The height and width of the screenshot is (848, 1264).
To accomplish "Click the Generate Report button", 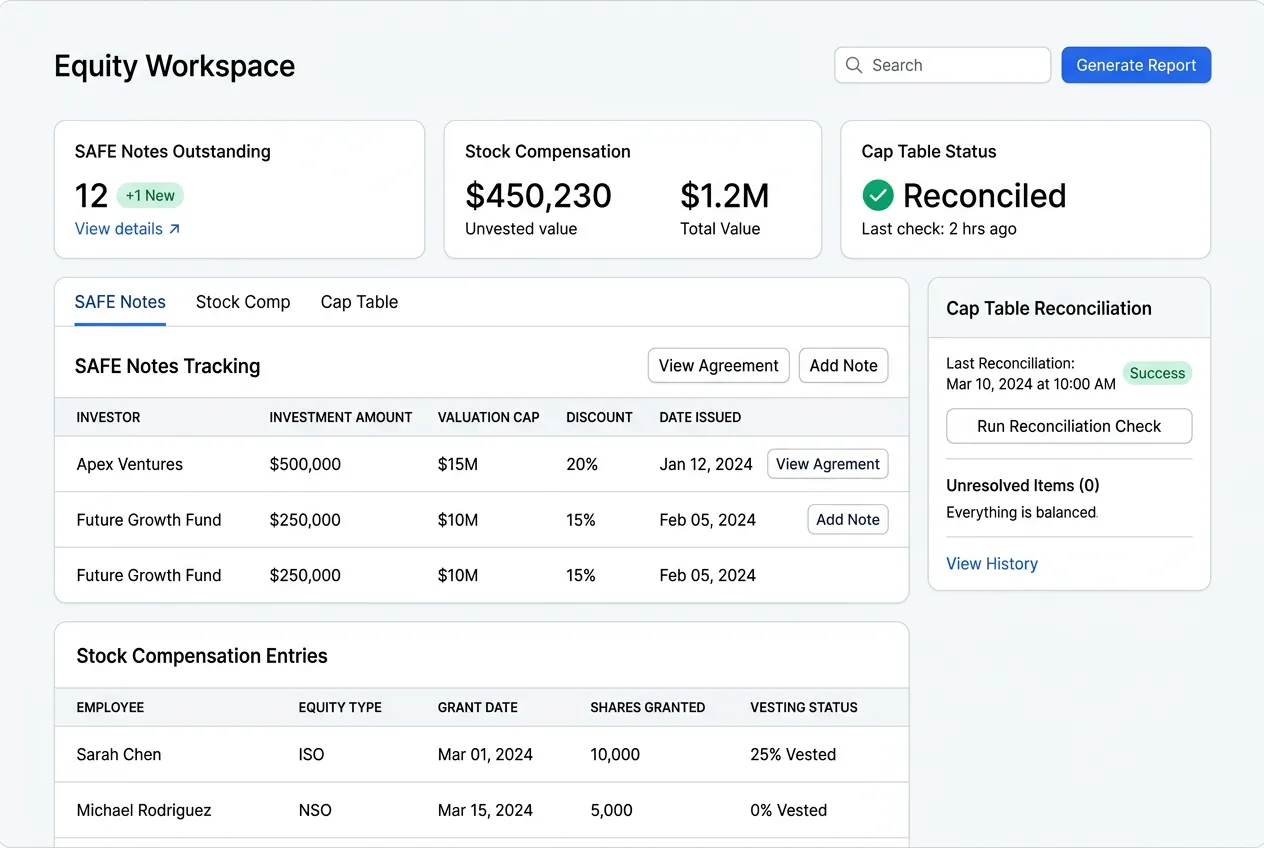I will pyautogui.click(x=1136, y=65).
